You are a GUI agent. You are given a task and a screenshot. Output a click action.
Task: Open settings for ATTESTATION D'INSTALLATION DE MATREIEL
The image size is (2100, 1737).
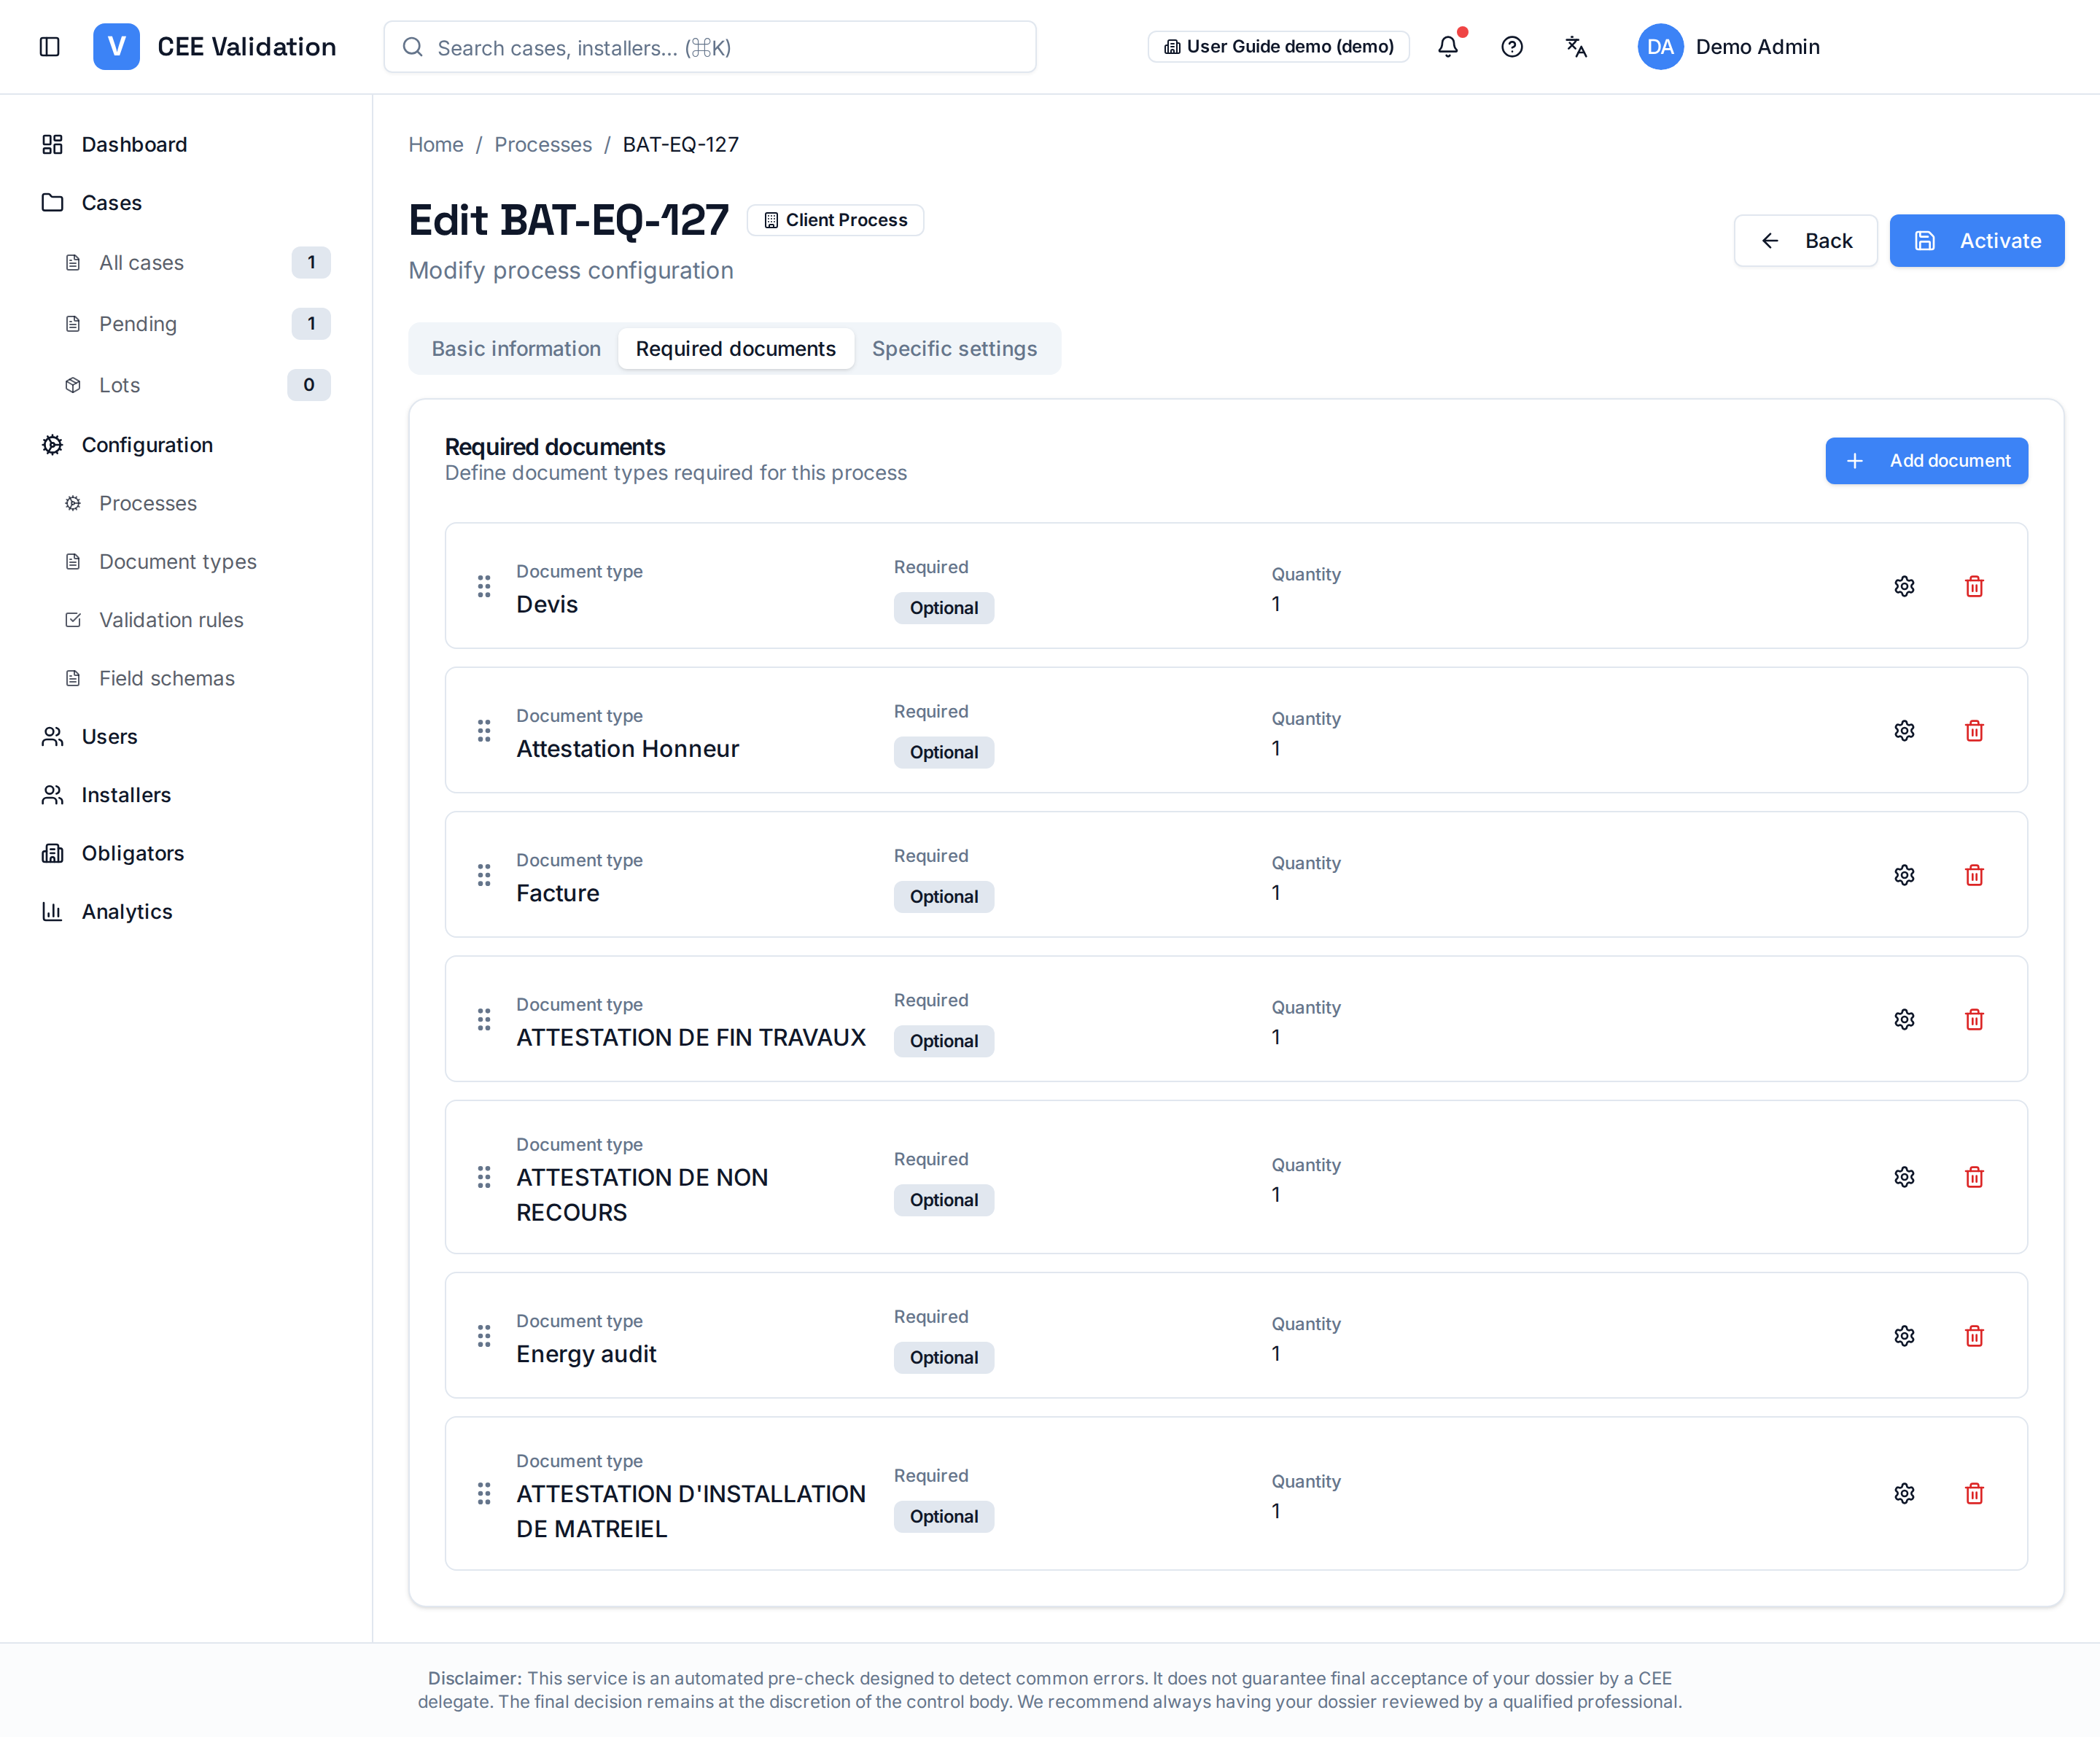click(x=1904, y=1493)
